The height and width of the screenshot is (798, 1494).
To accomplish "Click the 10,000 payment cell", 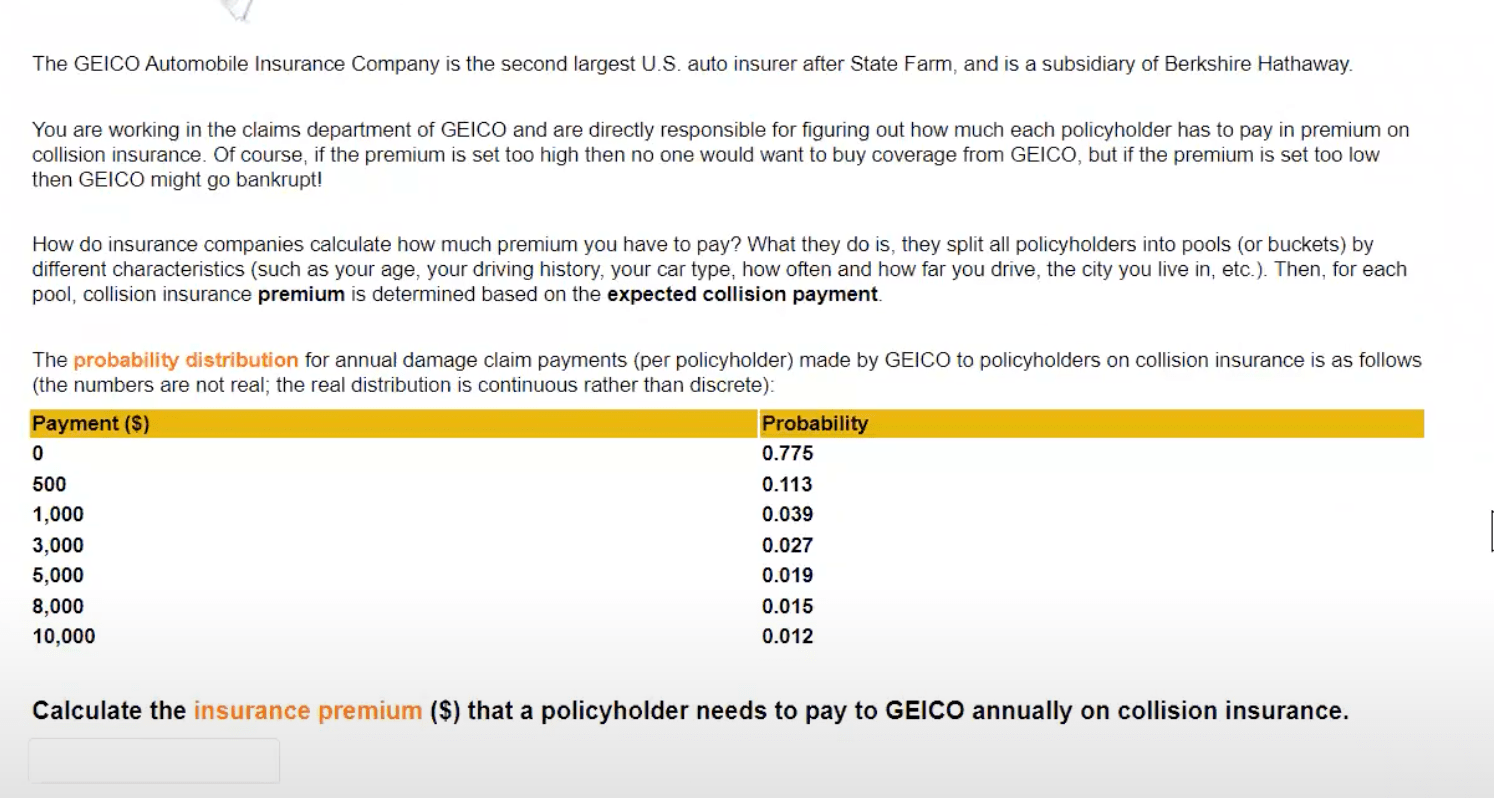I will (x=64, y=637).
